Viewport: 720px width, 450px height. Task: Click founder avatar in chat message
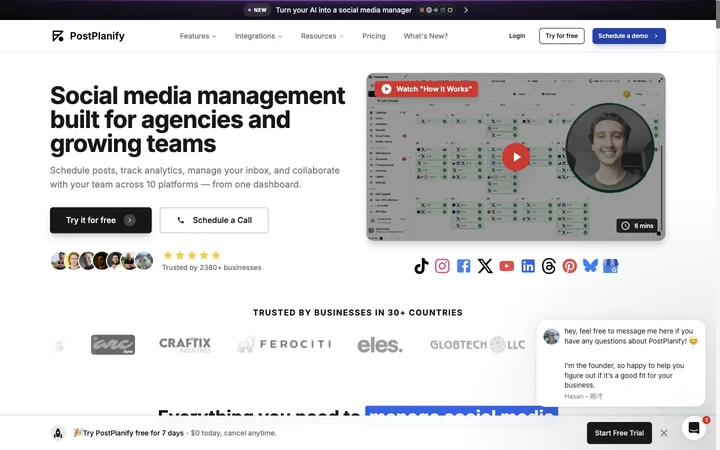(551, 336)
